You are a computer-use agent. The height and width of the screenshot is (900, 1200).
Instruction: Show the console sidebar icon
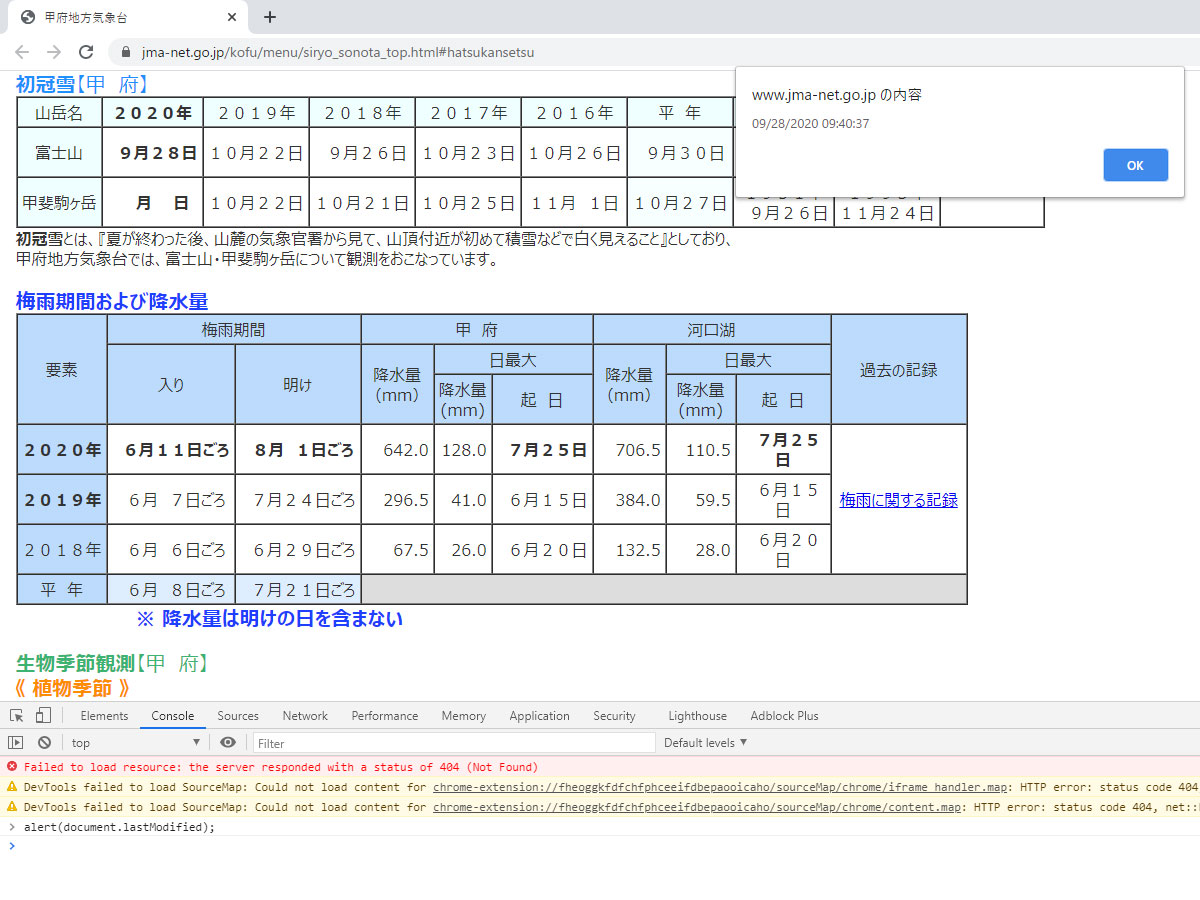tap(16, 743)
